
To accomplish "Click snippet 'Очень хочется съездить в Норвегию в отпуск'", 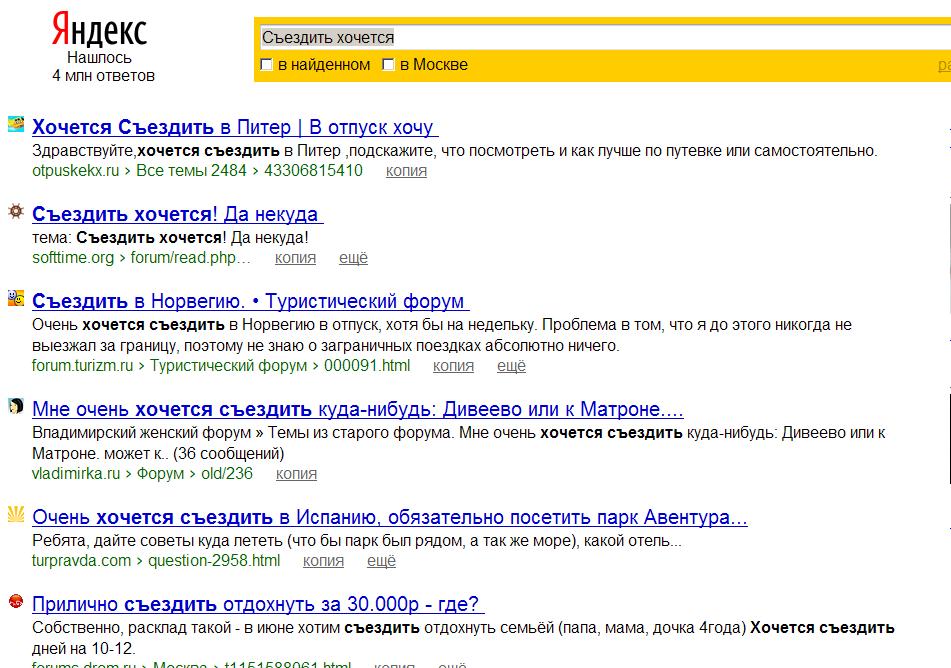I will point(442,335).
